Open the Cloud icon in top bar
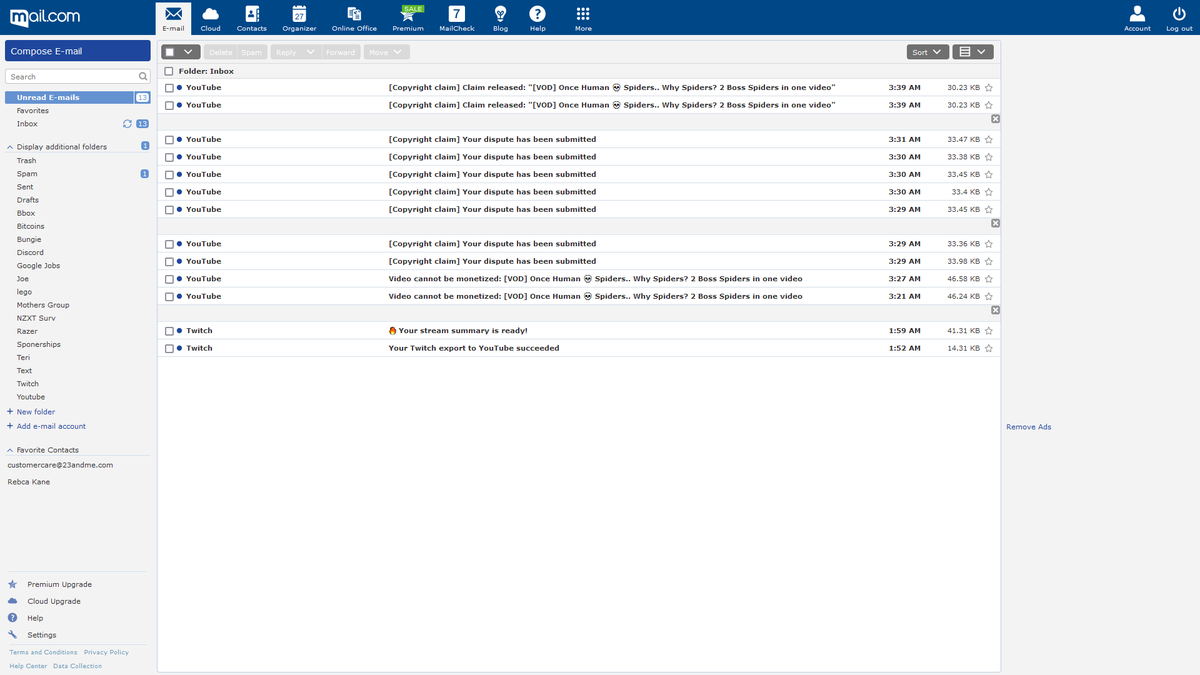 tap(210, 14)
